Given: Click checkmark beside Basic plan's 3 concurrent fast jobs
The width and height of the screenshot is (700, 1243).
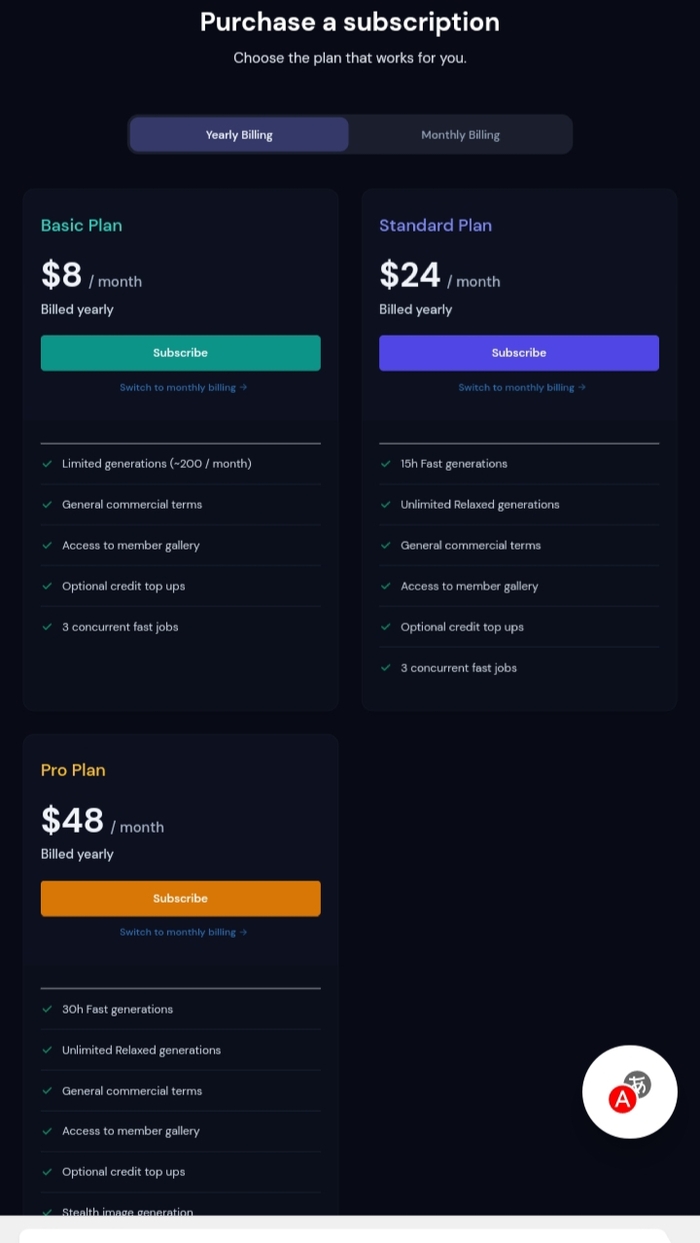Looking at the screenshot, I should click(47, 627).
